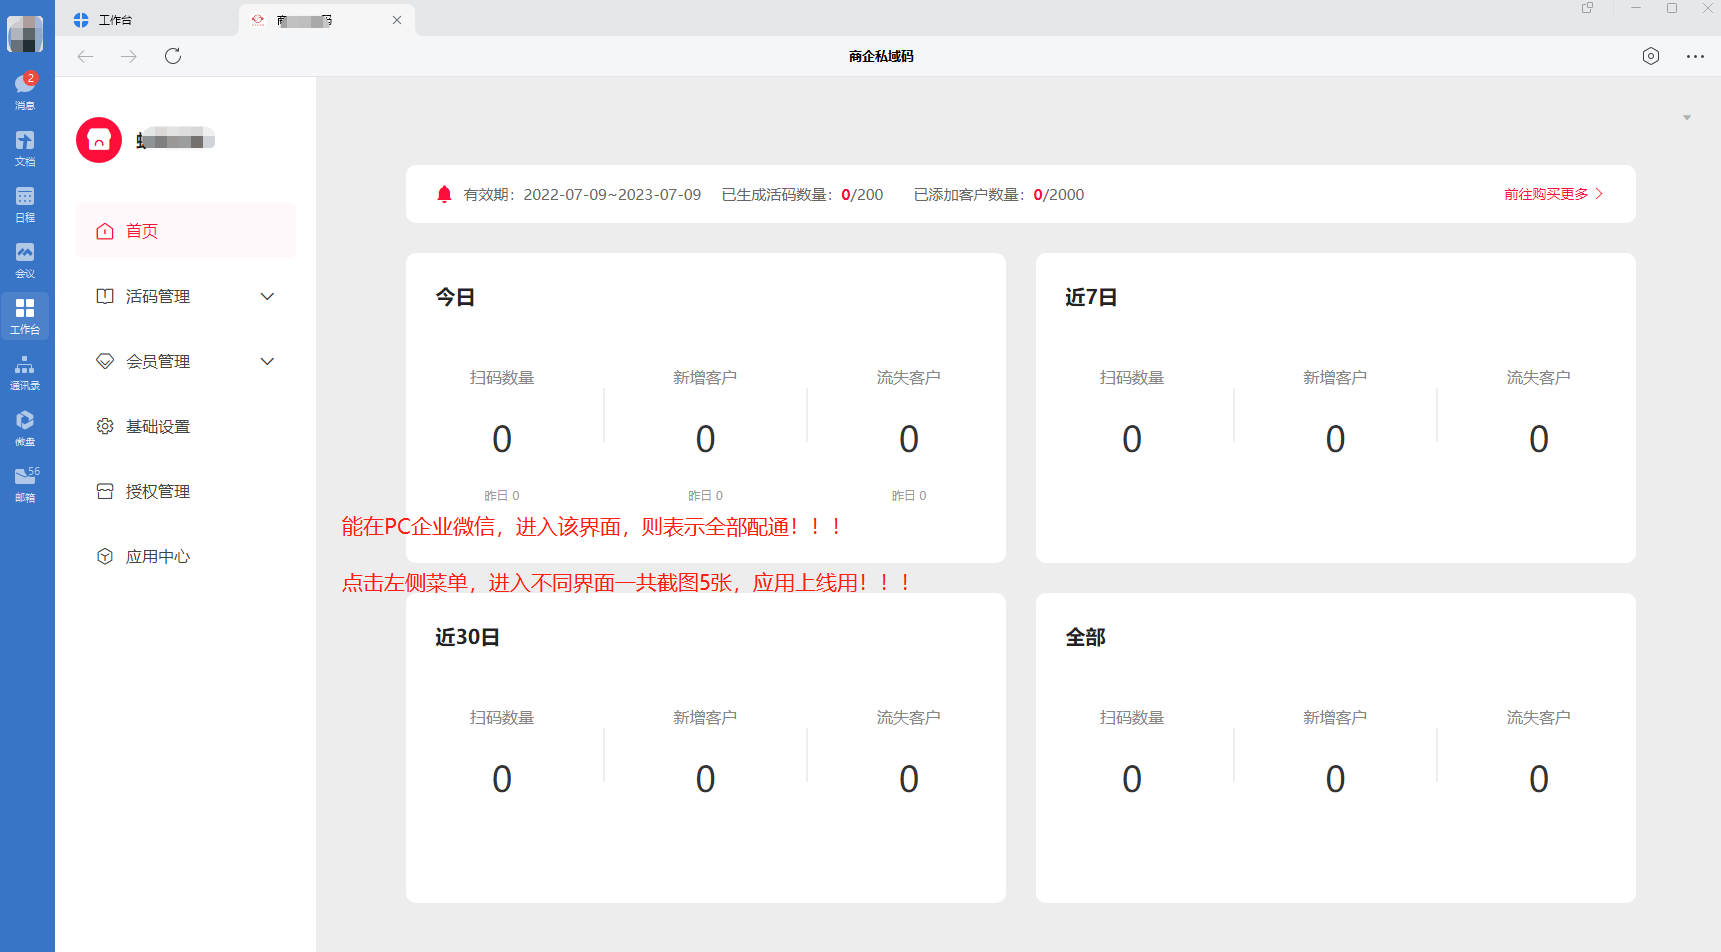
Task: Click the small dropdown arrow at top right
Action: pyautogui.click(x=1687, y=118)
